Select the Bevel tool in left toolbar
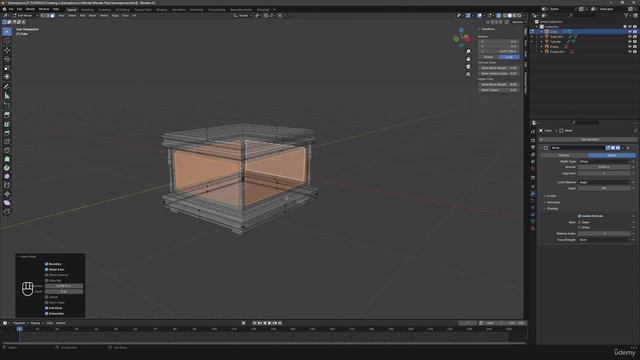This screenshot has height=360, width=640. point(7,133)
